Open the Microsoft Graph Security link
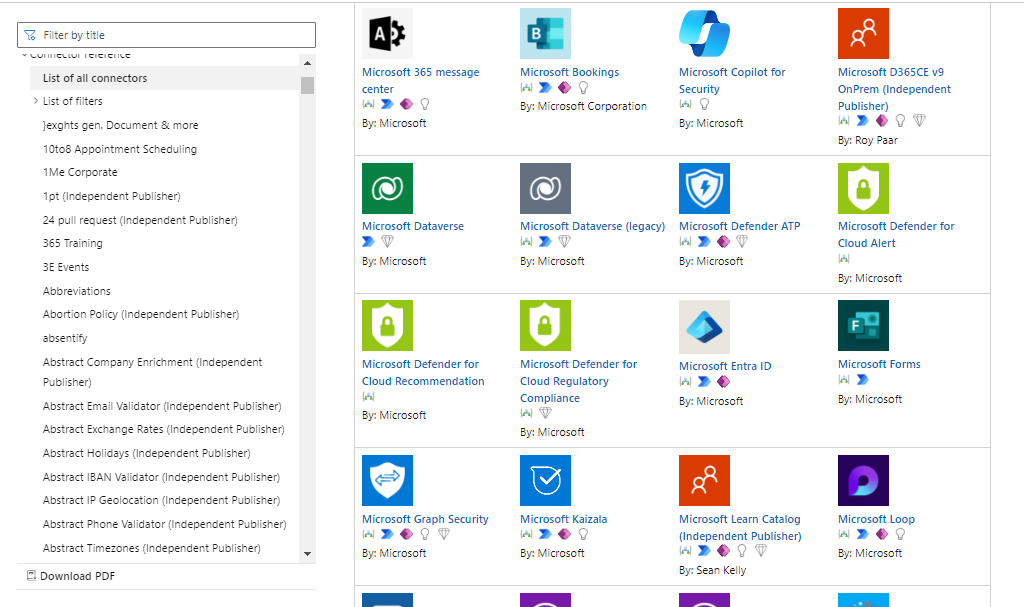Screen dimensions: 1024x607 [x=425, y=519]
